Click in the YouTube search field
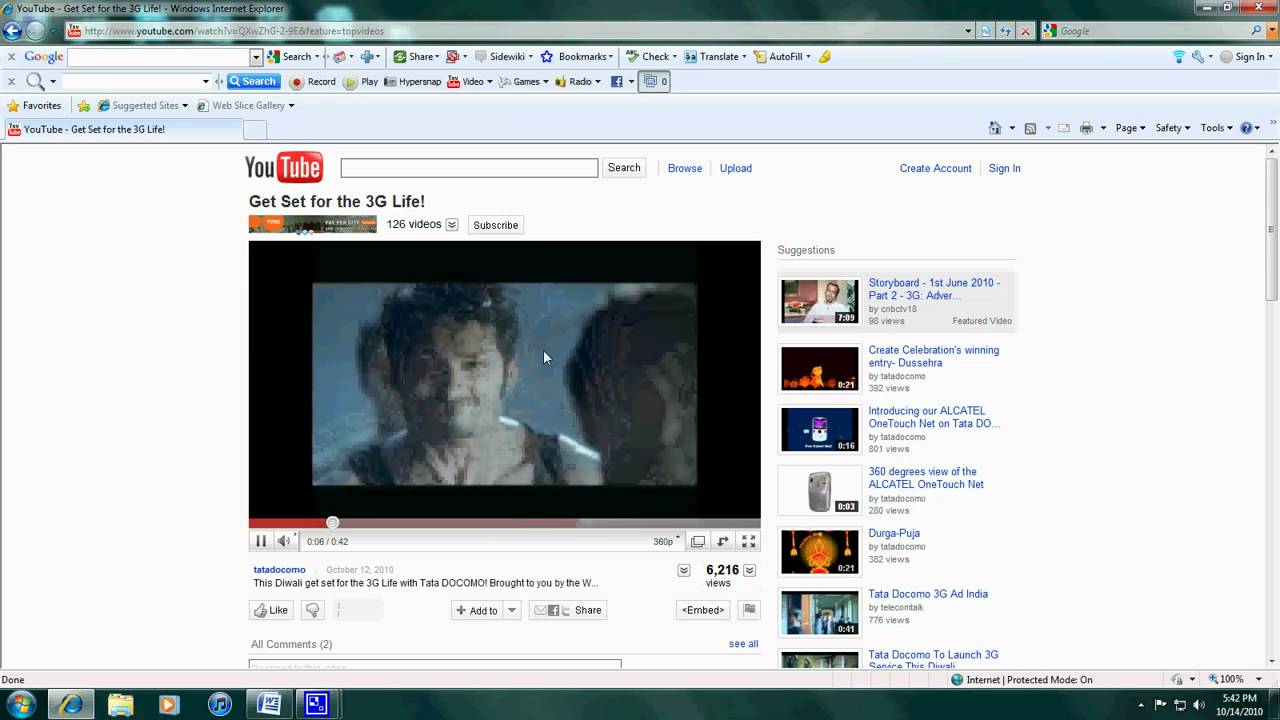Image resolution: width=1280 pixels, height=720 pixels. tap(469, 168)
